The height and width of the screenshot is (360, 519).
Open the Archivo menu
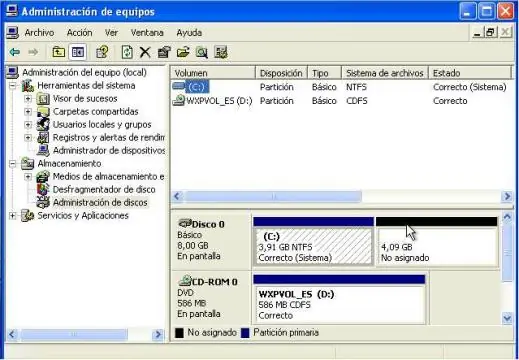coord(39,33)
